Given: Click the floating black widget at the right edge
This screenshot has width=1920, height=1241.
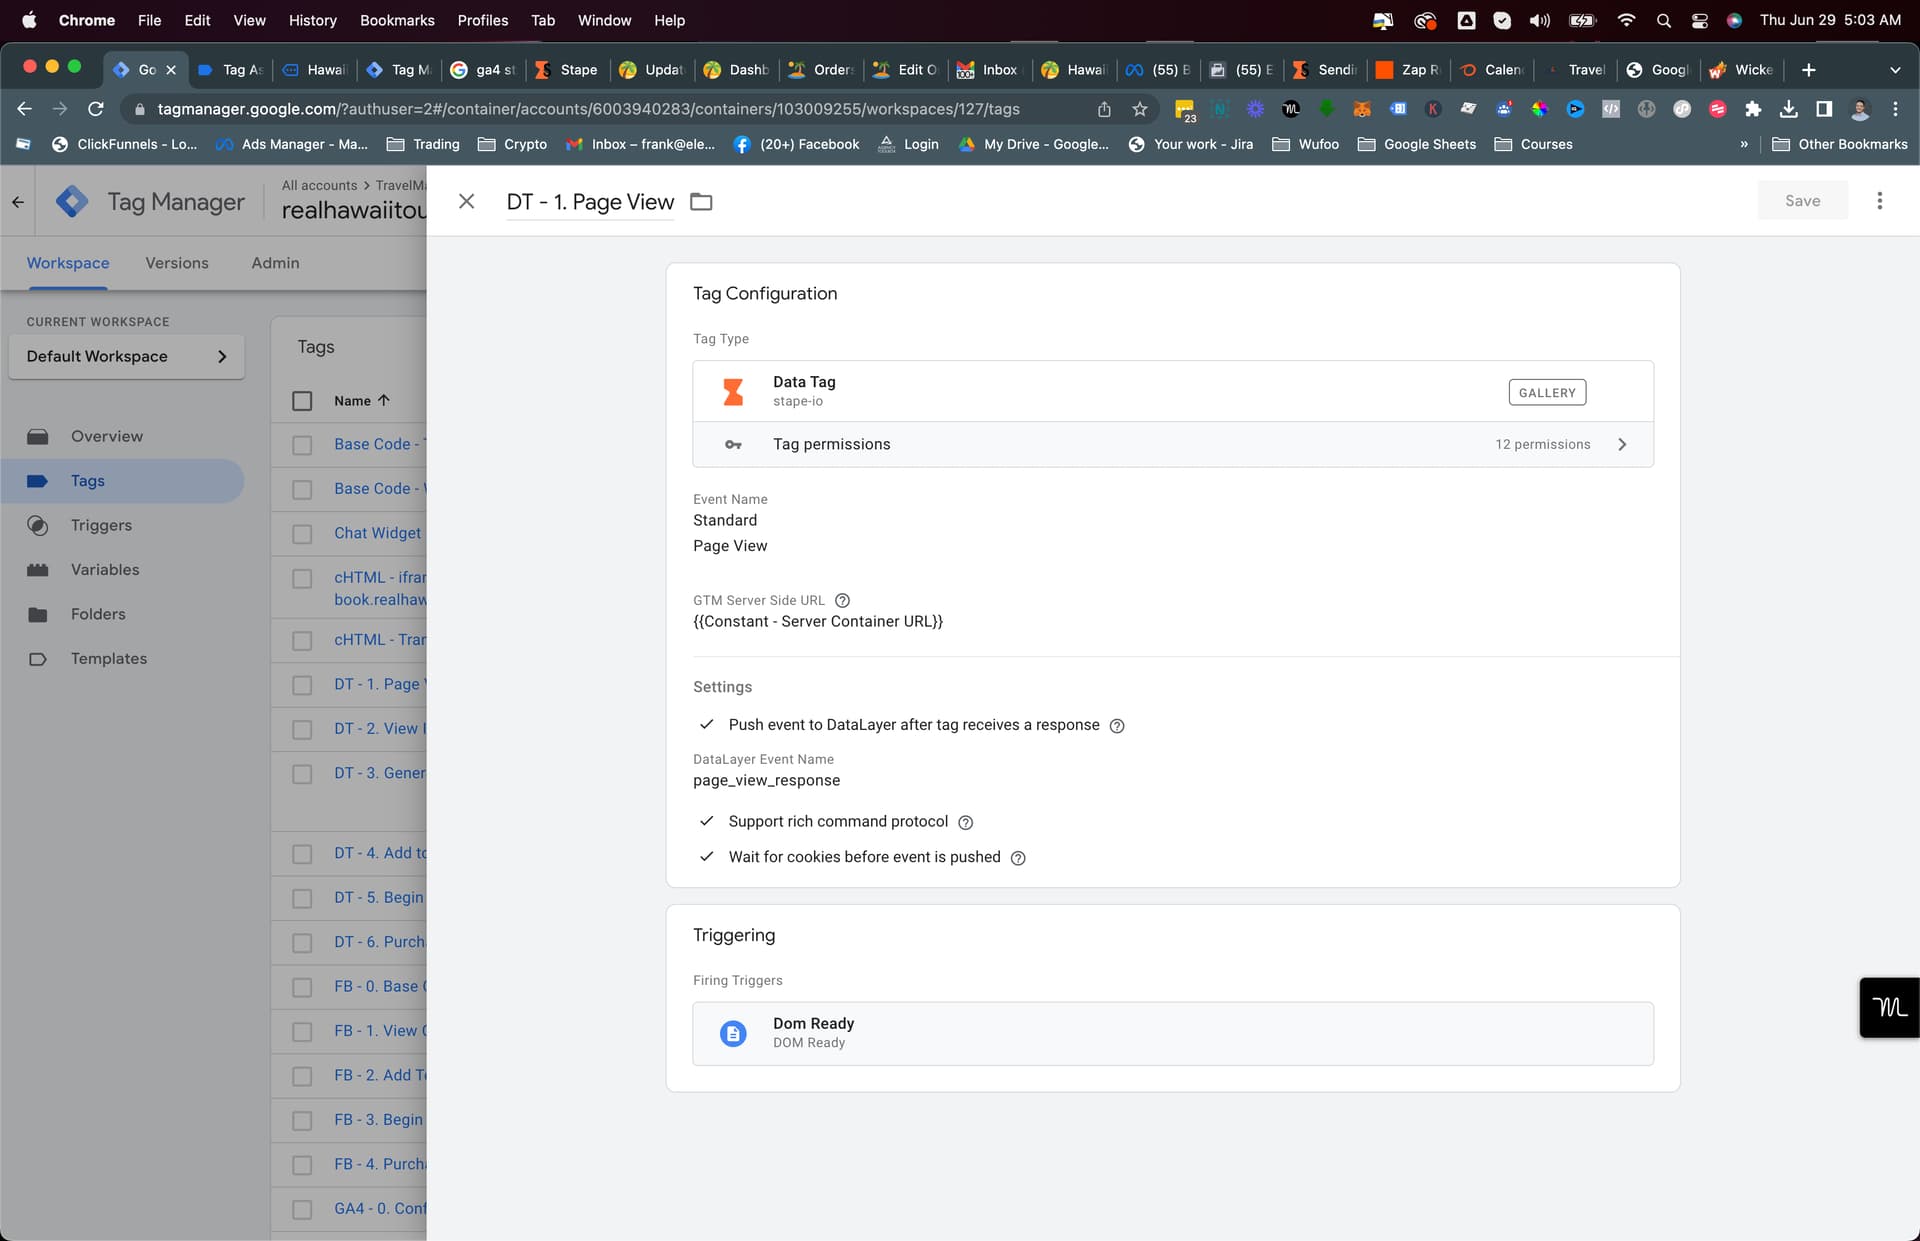Looking at the screenshot, I should [x=1889, y=1007].
